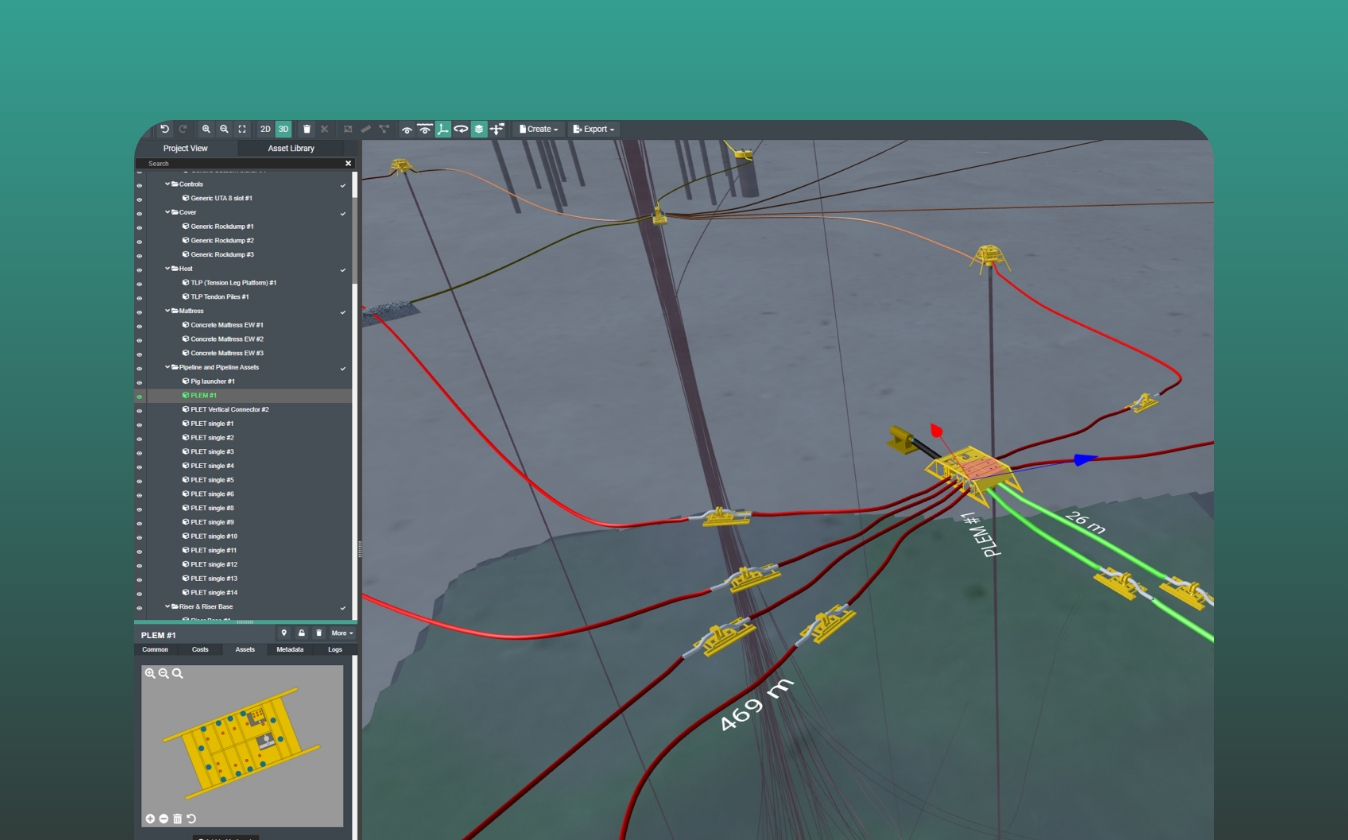
Task: Collapse the Mattress folder in the tree
Action: click(168, 311)
